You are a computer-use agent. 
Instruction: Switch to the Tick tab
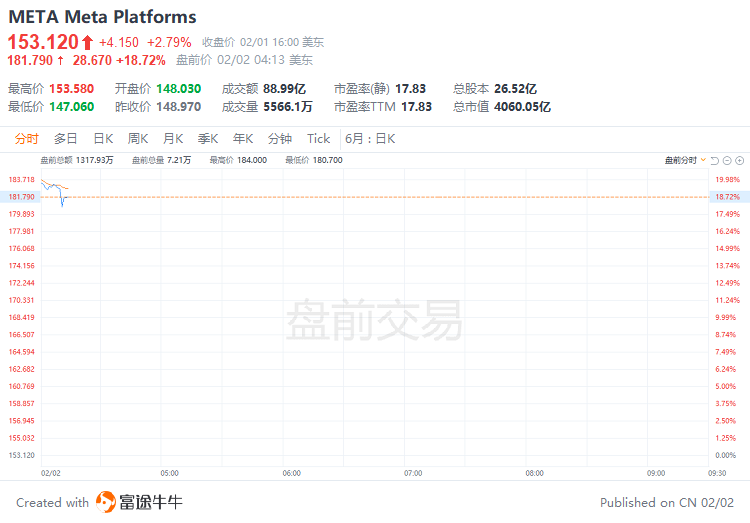(x=319, y=139)
